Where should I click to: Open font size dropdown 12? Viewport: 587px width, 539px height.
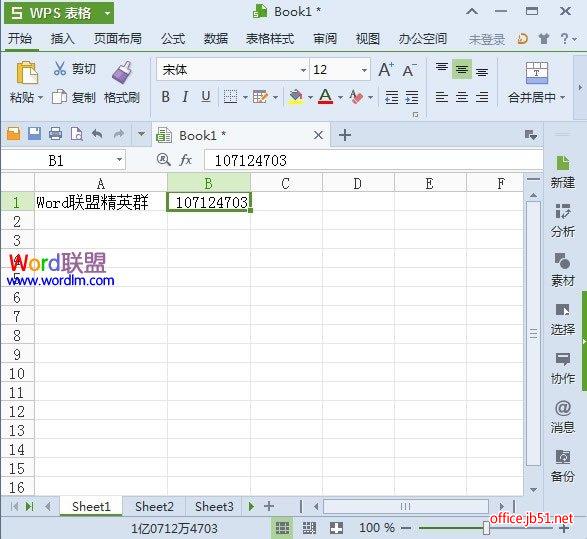pos(364,70)
